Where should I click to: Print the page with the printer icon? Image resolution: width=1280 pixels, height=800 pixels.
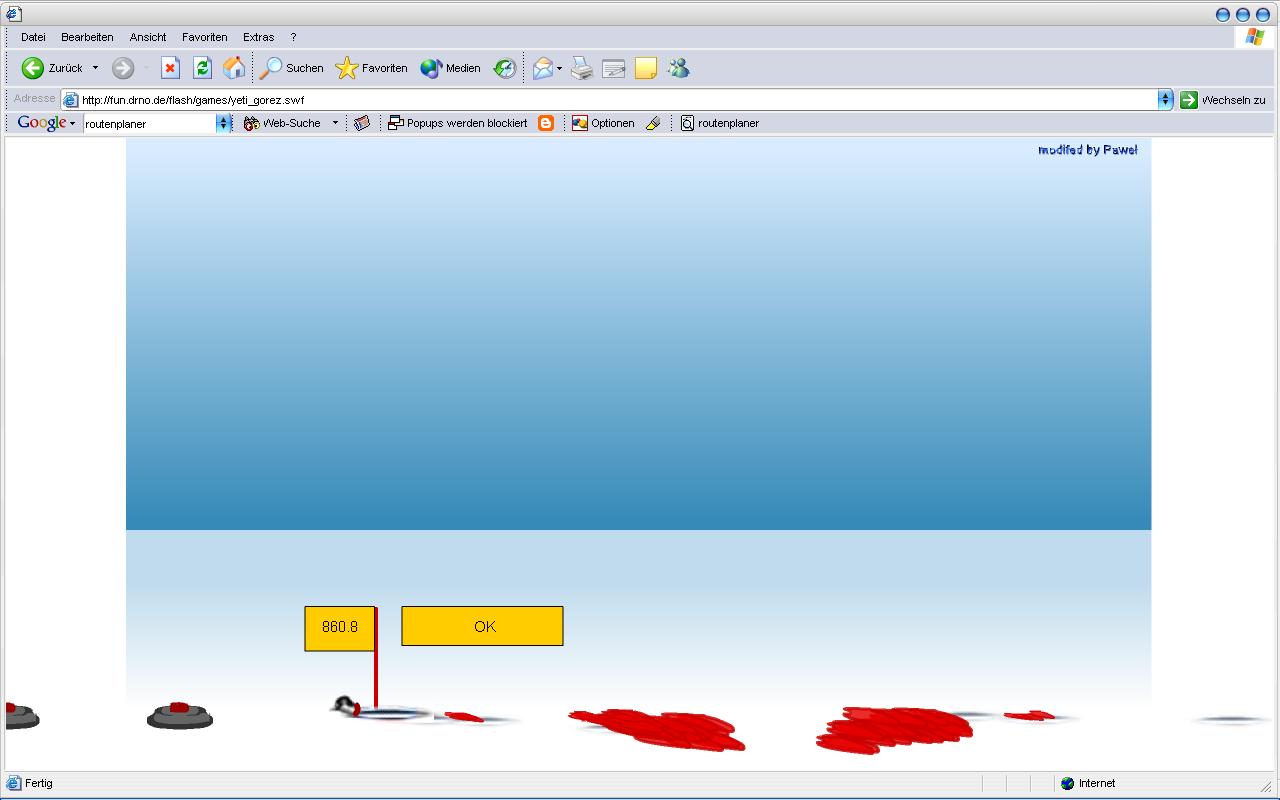(x=582, y=68)
